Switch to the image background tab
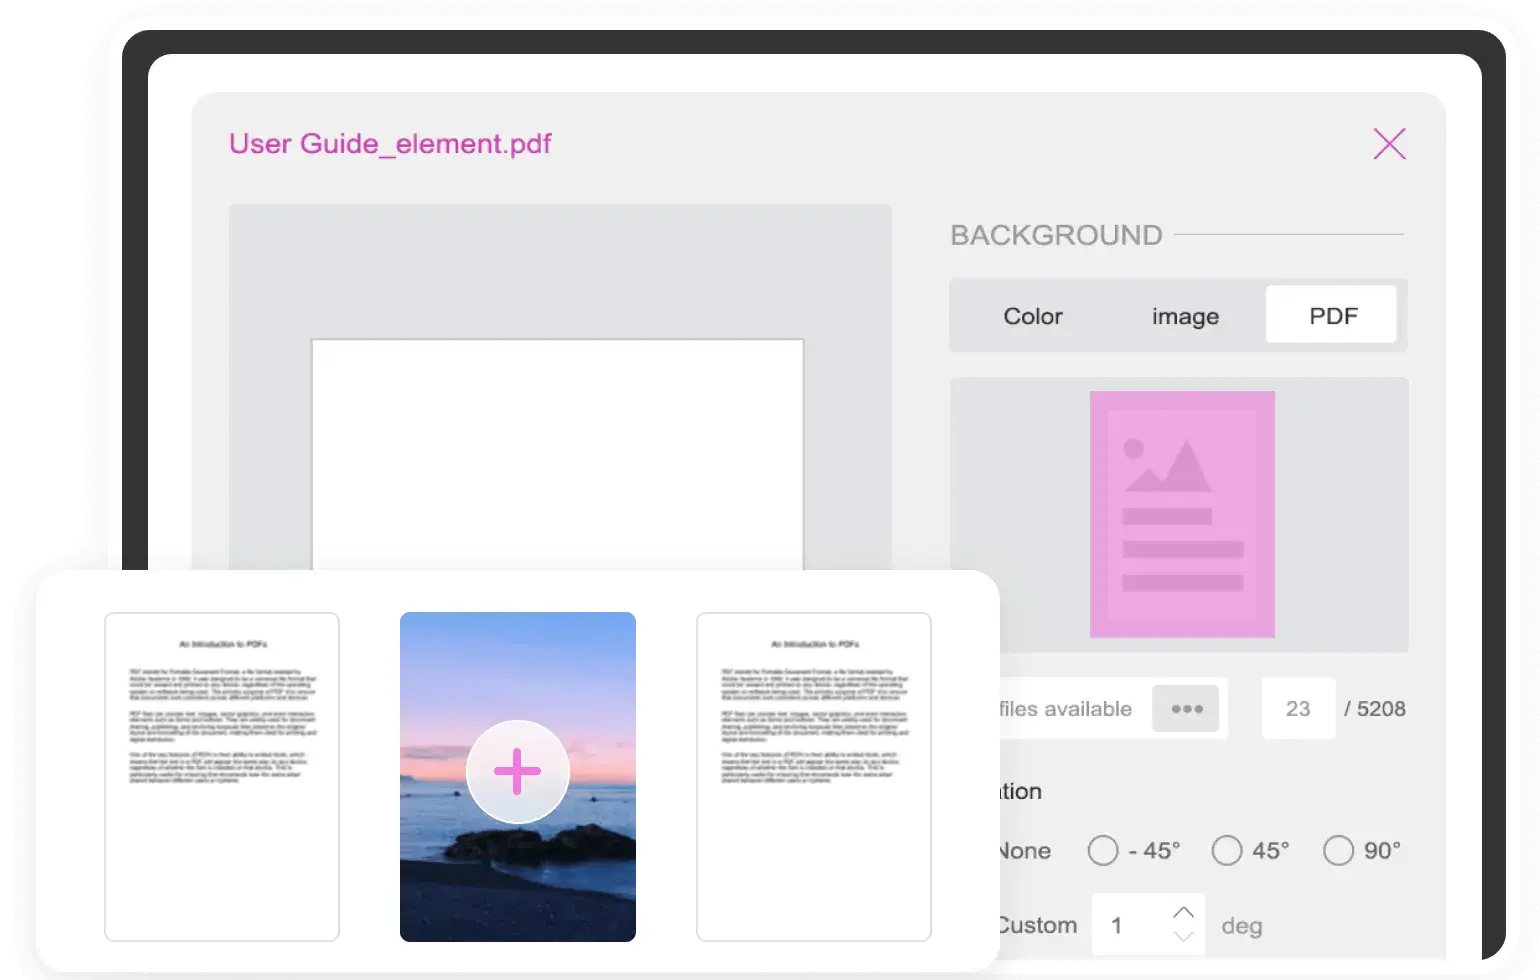 click(1185, 316)
